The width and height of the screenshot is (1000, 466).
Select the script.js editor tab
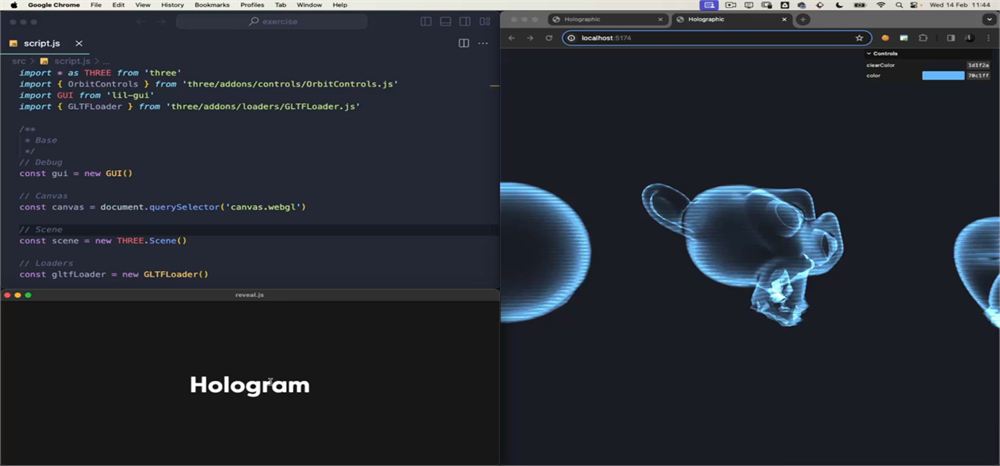[x=45, y=43]
